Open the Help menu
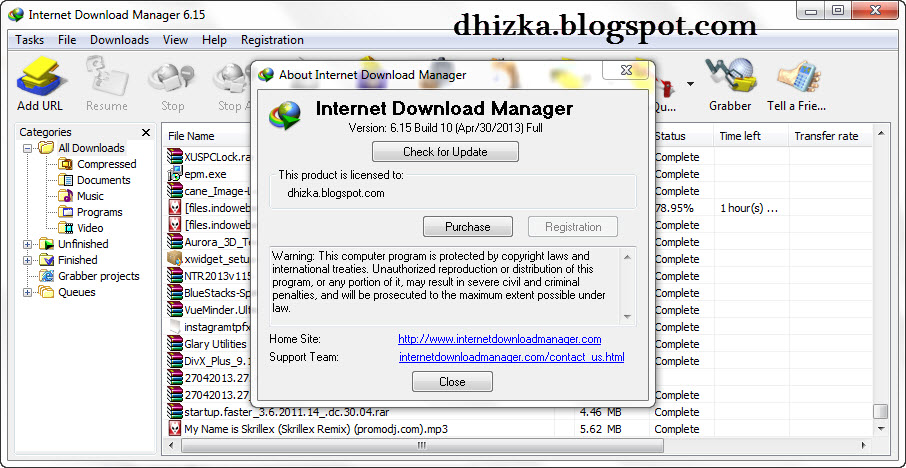Image resolution: width=906 pixels, height=468 pixels. pos(214,40)
